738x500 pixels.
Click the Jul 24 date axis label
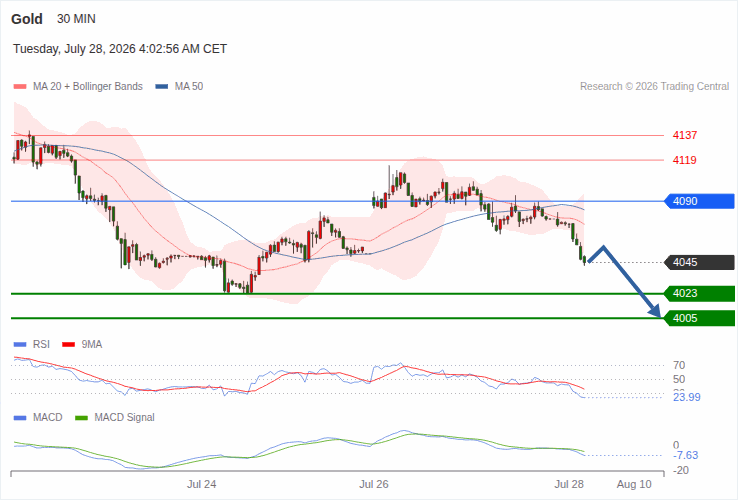[201, 484]
